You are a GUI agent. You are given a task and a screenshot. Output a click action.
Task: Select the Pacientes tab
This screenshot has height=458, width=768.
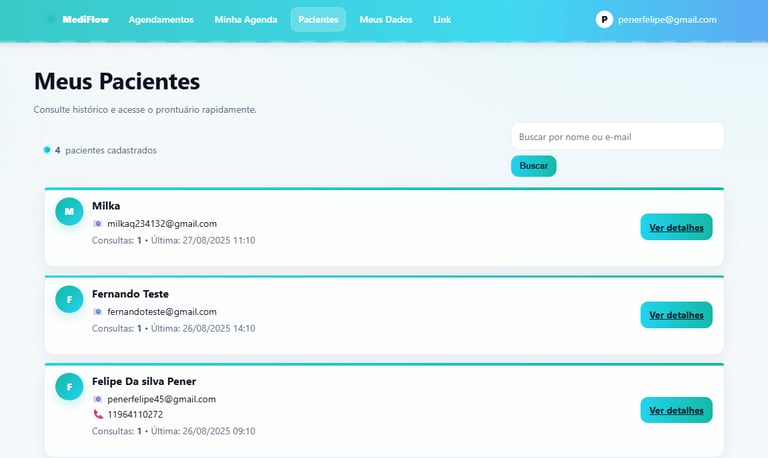coord(318,20)
